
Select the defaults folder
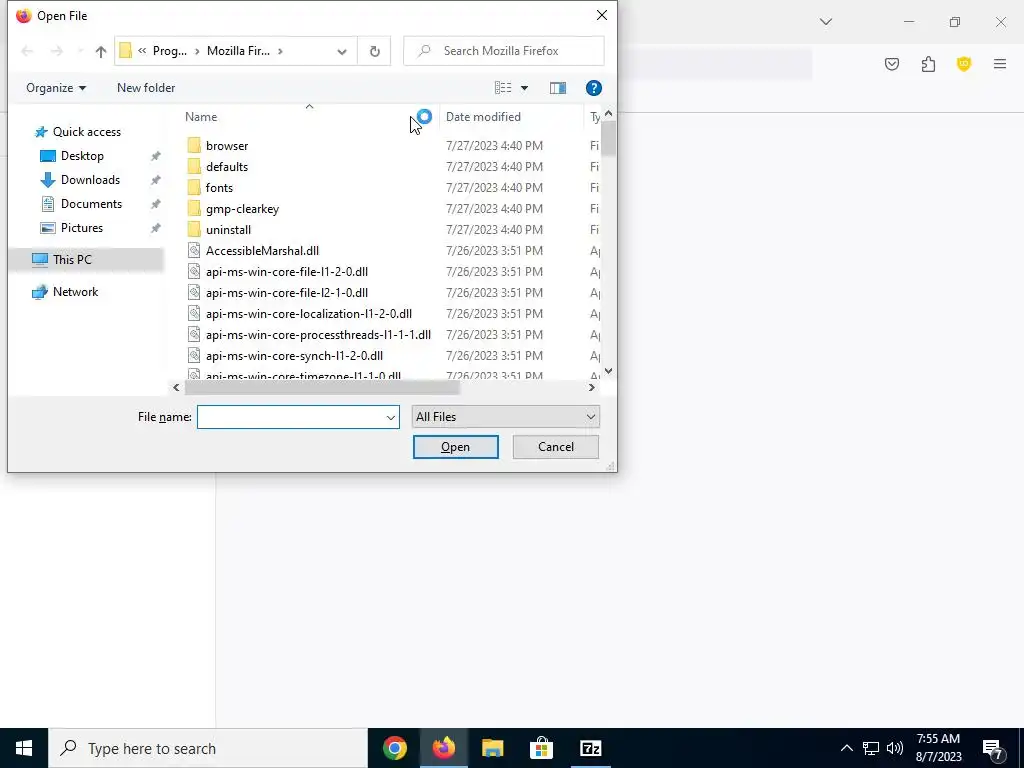(227, 167)
